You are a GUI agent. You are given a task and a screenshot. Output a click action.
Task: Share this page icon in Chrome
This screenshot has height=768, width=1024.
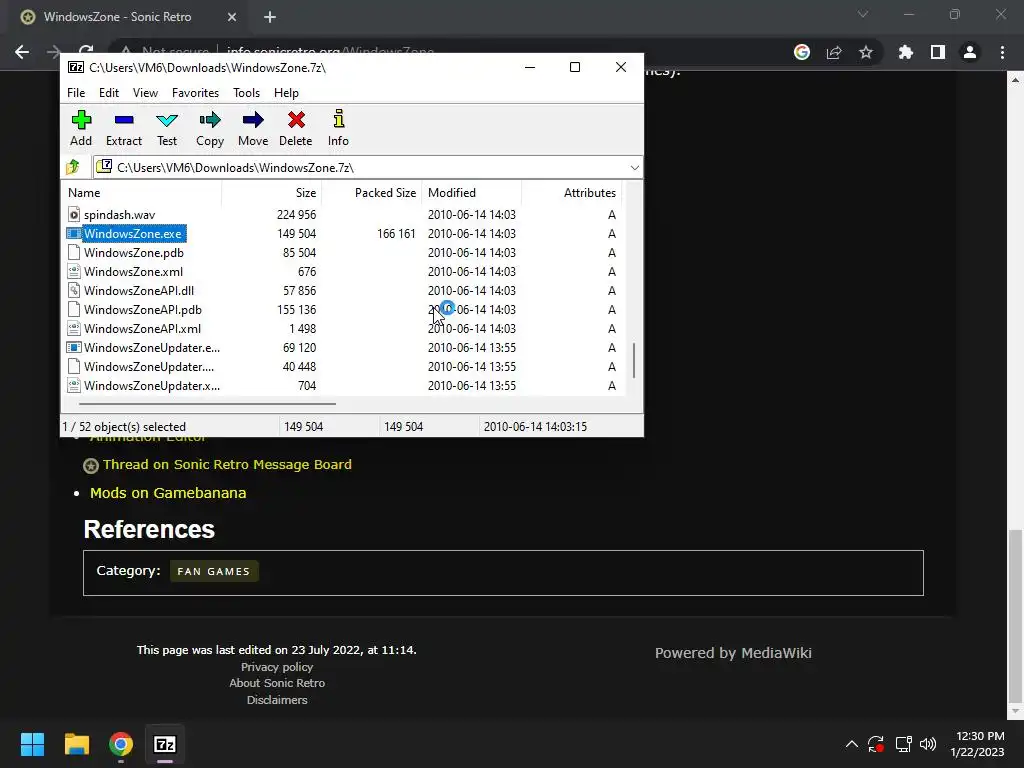click(x=834, y=52)
